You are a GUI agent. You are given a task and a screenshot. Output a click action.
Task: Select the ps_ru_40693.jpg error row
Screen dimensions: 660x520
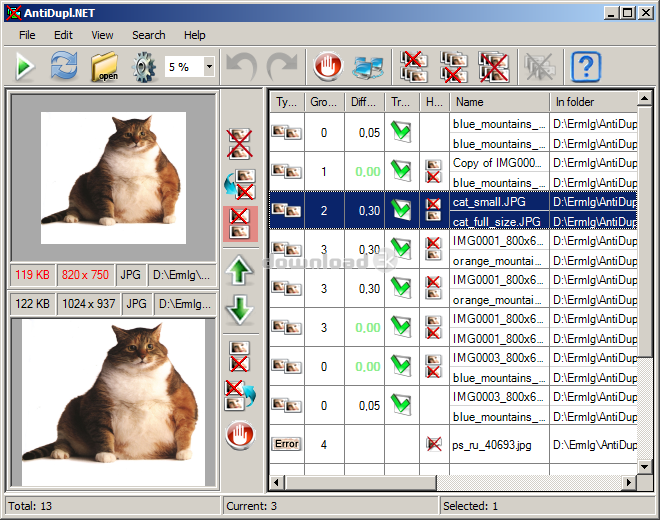453,445
